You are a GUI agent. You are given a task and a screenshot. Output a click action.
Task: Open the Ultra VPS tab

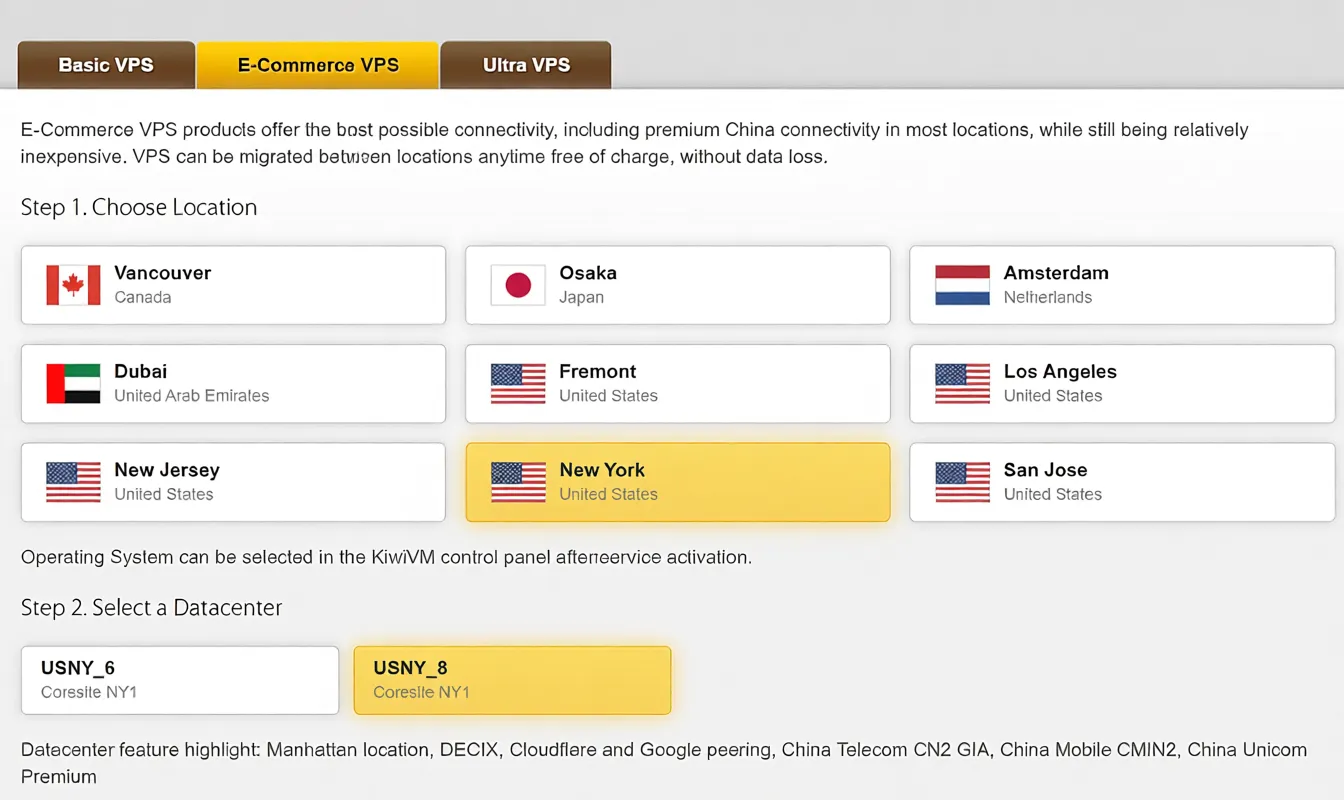(526, 65)
